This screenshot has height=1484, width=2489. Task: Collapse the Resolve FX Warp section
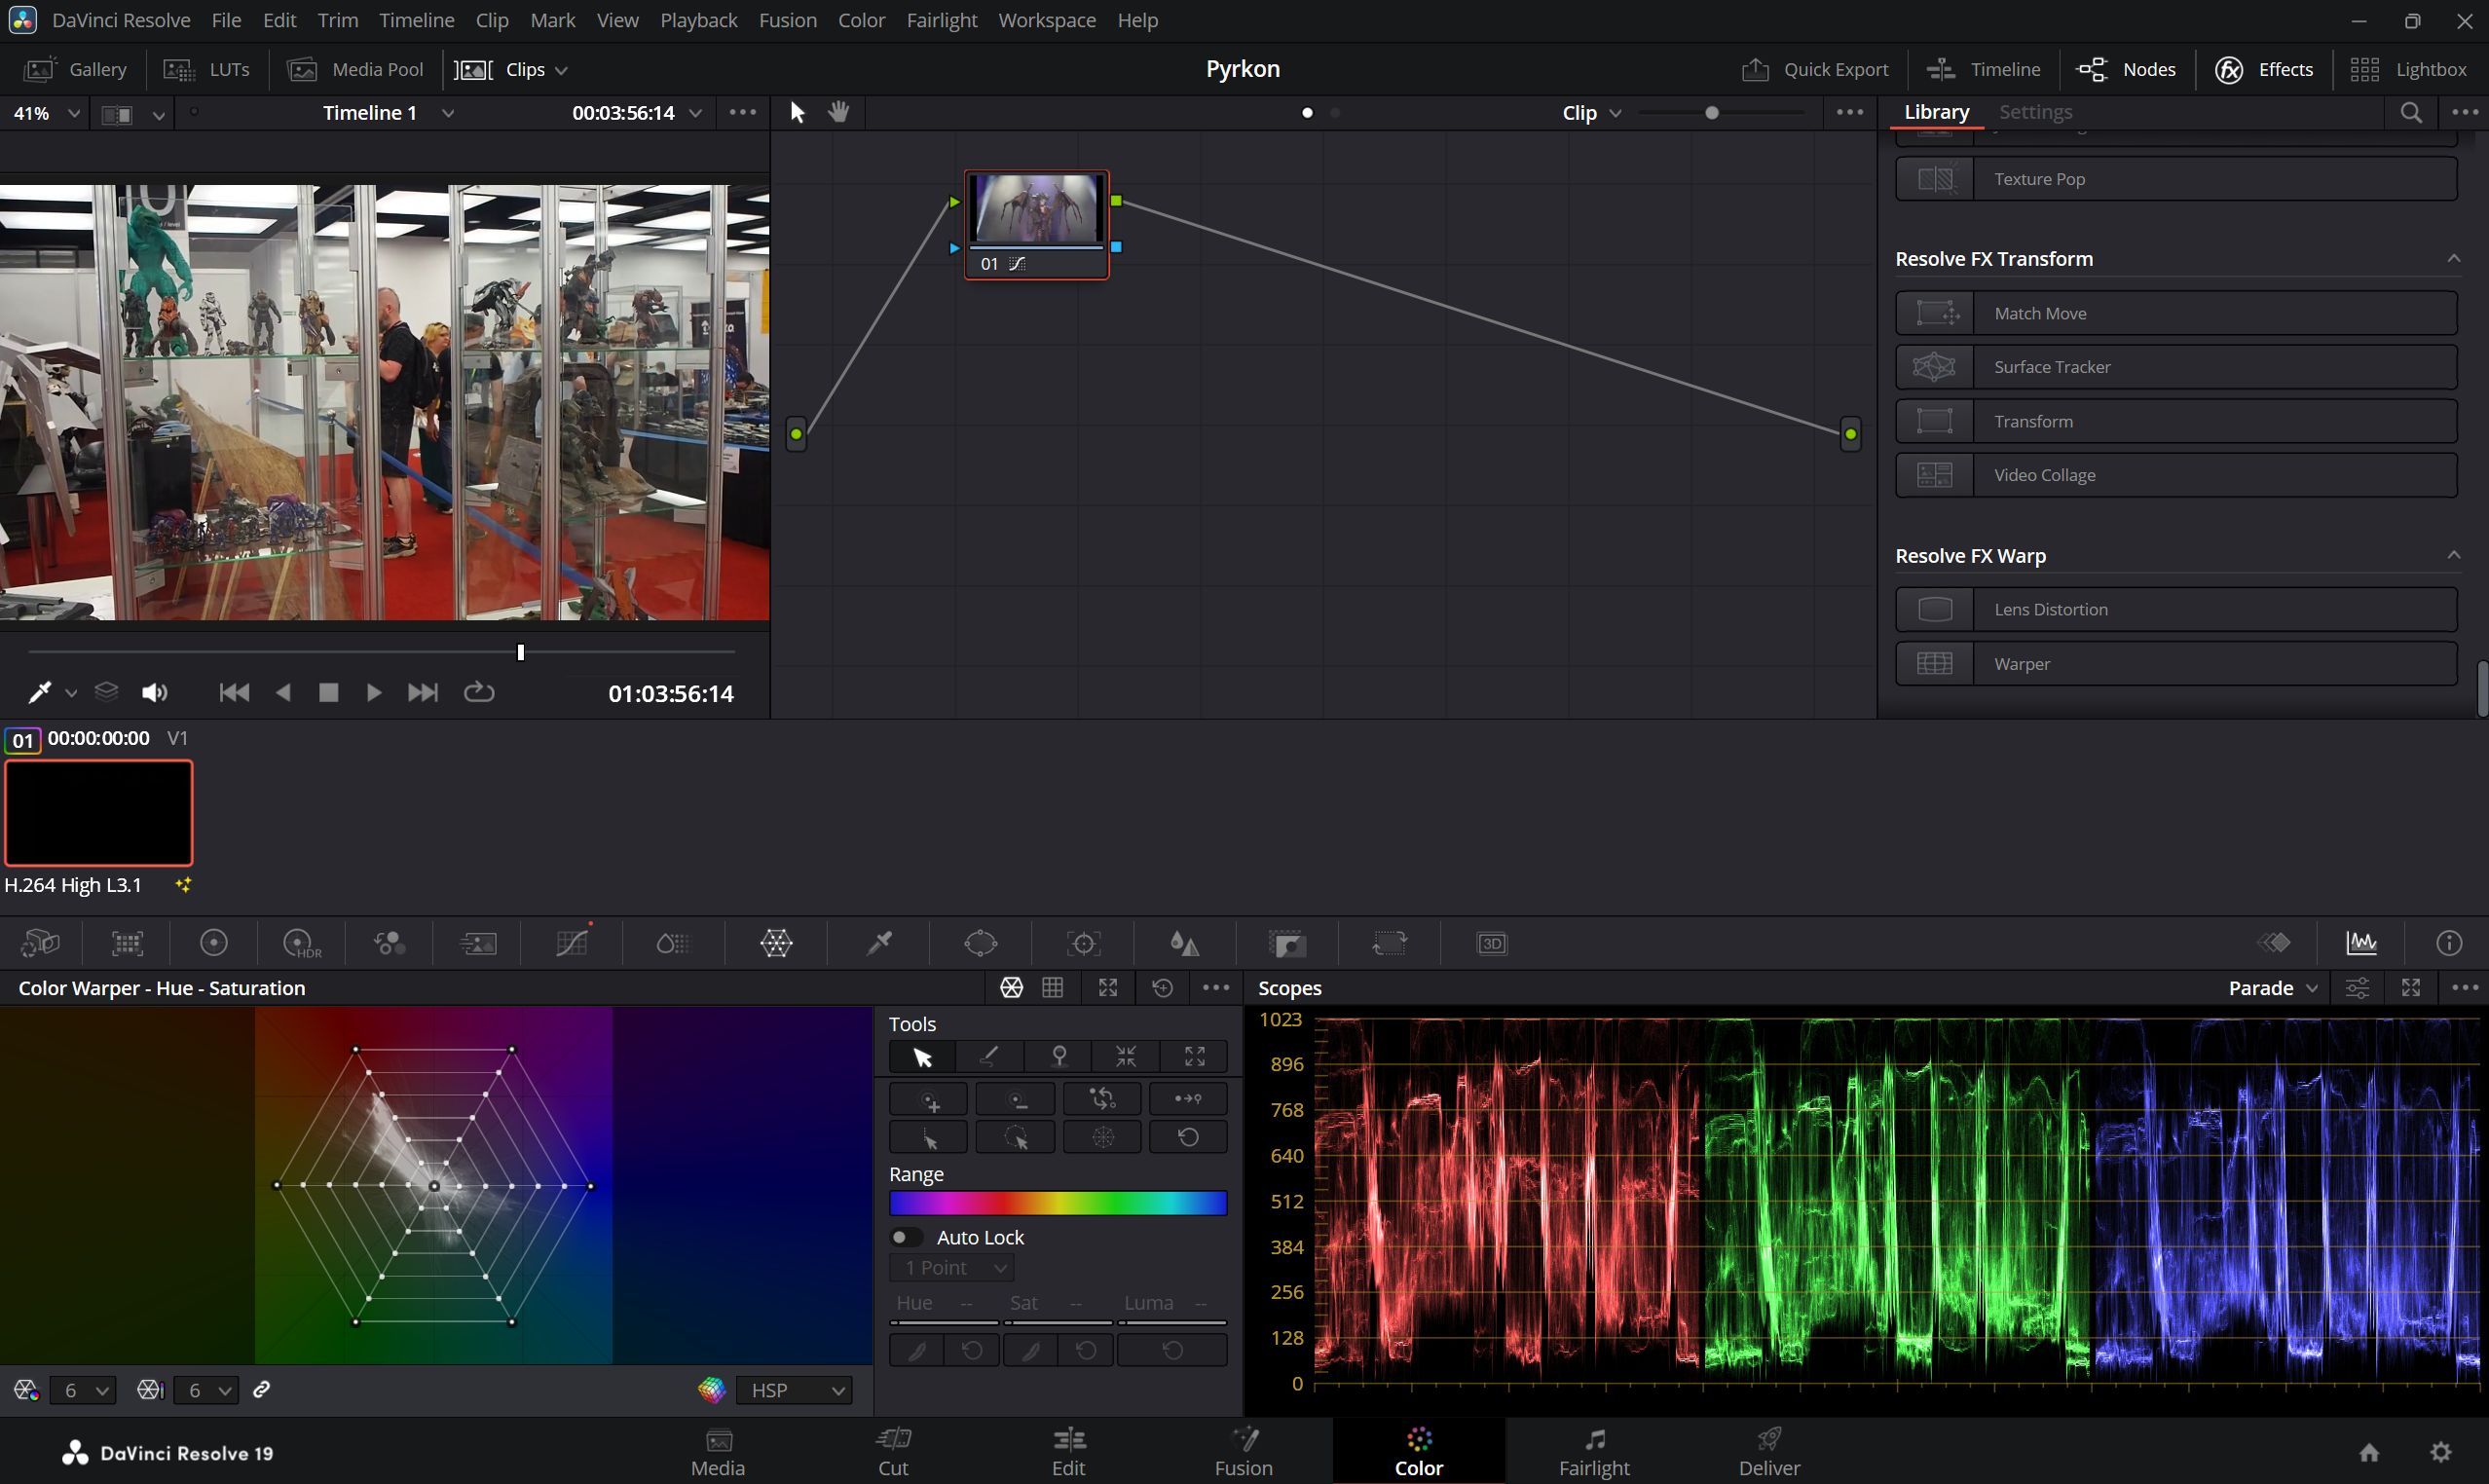point(2452,555)
